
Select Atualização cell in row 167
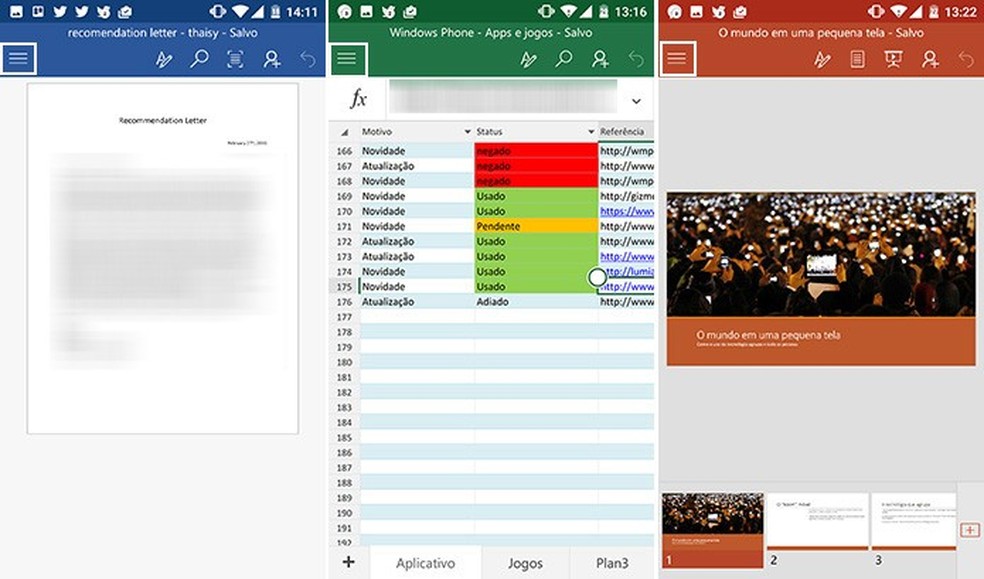point(417,166)
